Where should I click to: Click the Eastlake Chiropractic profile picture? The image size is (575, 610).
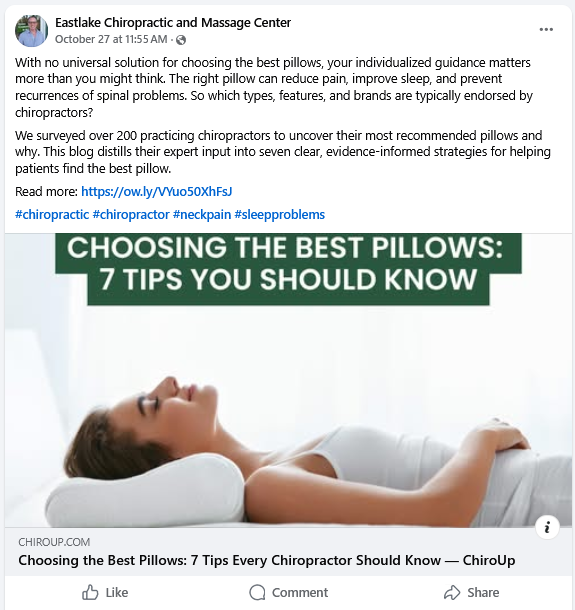click(x=31, y=31)
